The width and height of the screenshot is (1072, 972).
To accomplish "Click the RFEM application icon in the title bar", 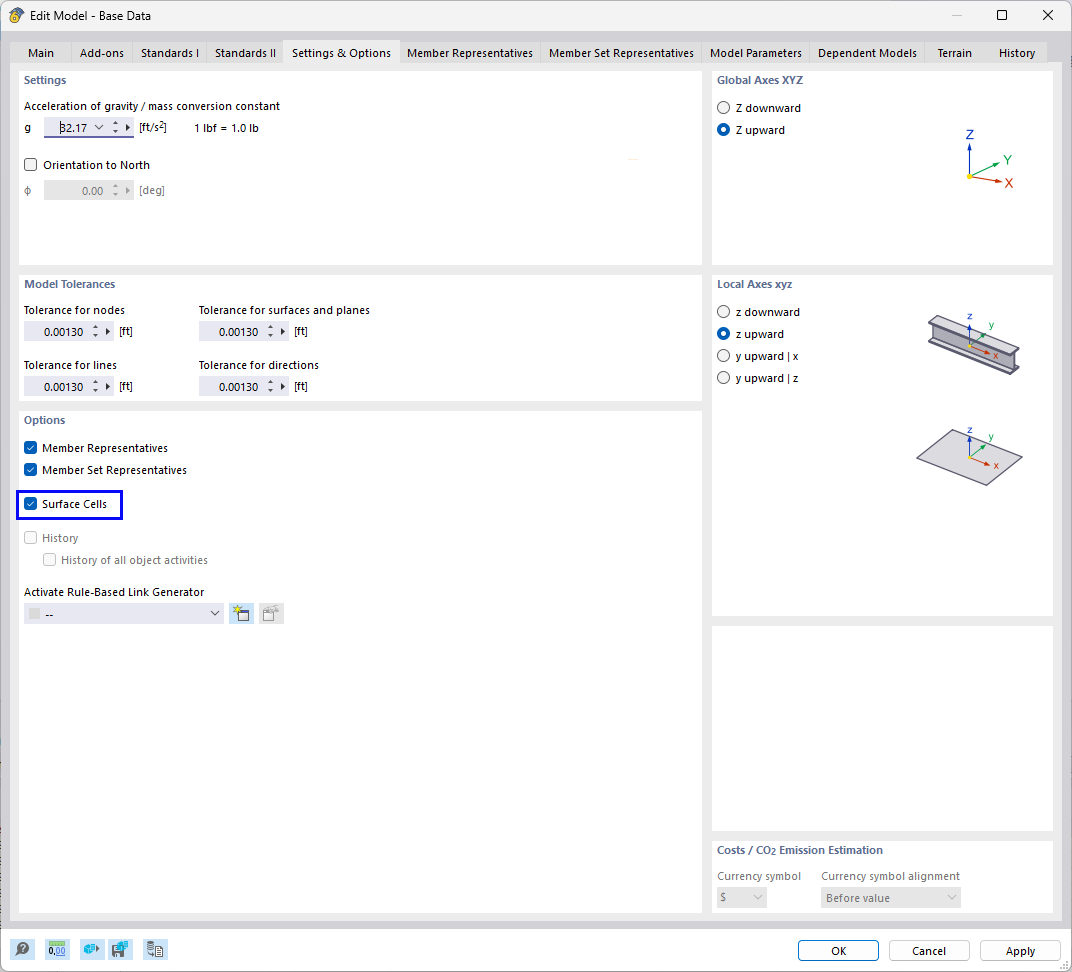I will pyautogui.click(x=14, y=15).
